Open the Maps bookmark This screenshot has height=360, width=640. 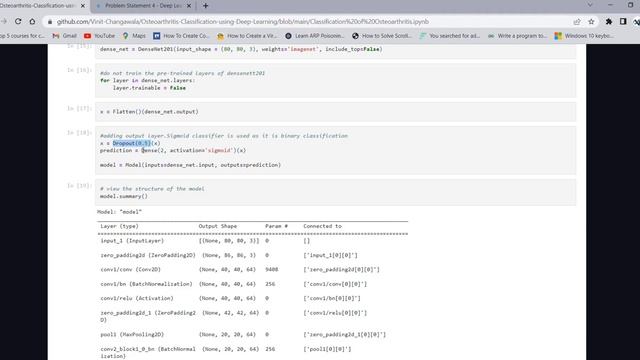[x=134, y=36]
